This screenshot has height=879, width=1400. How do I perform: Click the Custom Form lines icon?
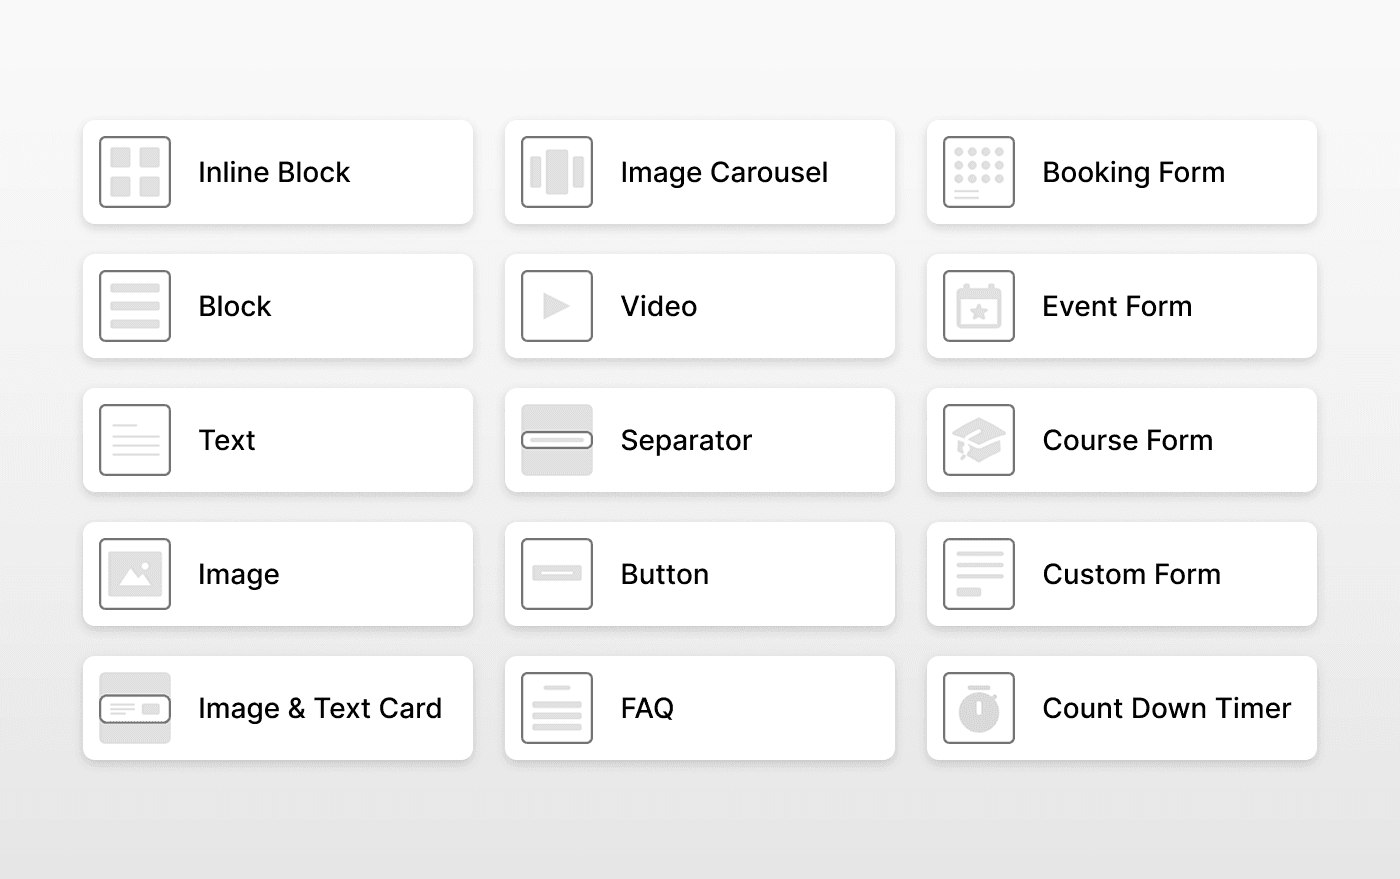click(979, 574)
